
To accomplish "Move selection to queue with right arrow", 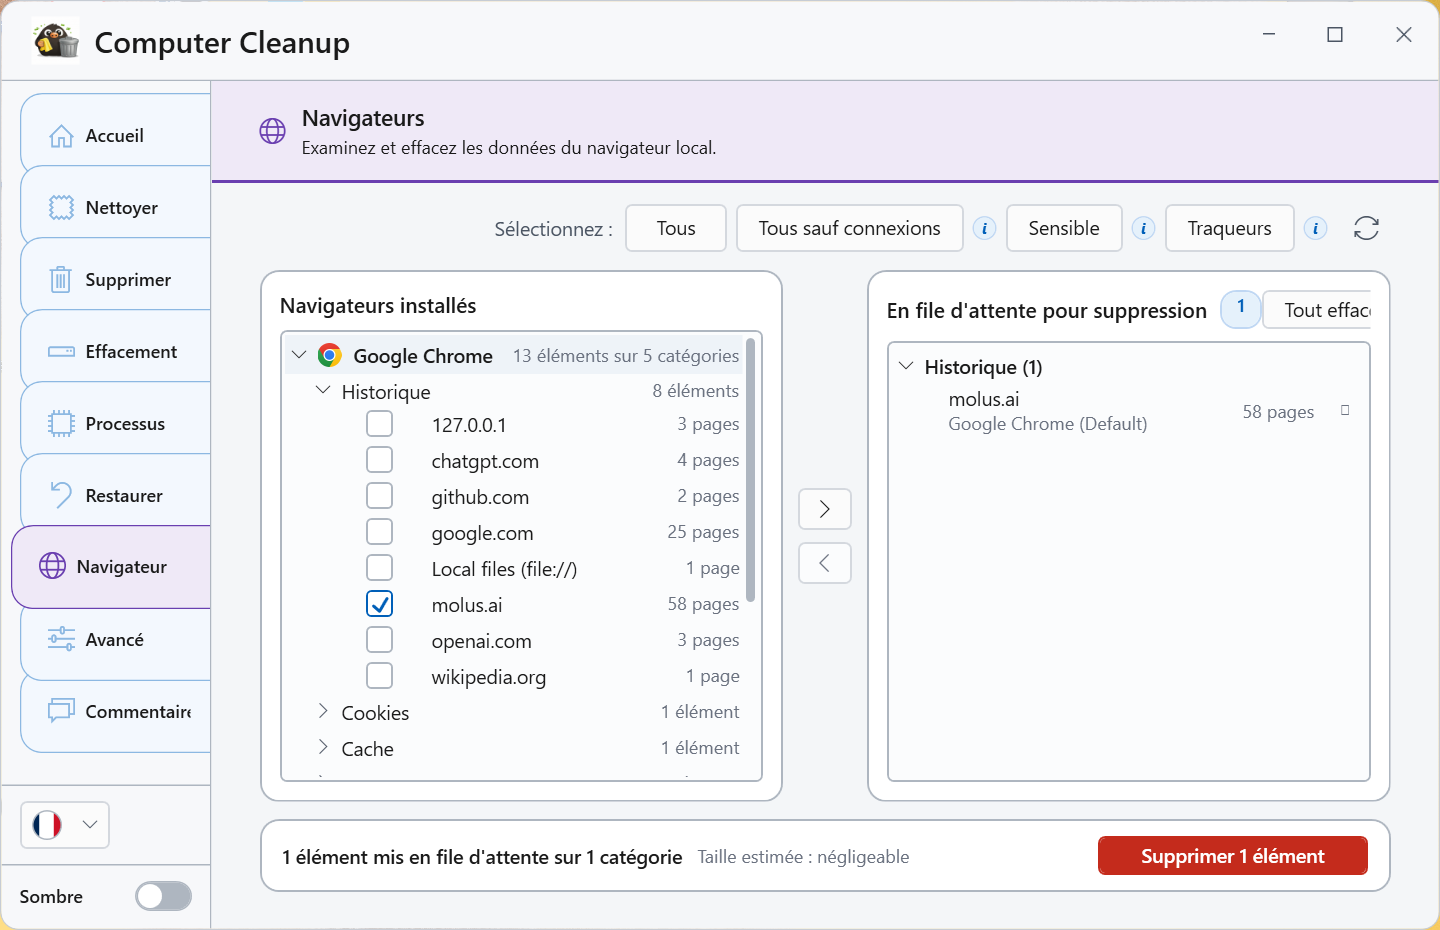I will 825,509.
